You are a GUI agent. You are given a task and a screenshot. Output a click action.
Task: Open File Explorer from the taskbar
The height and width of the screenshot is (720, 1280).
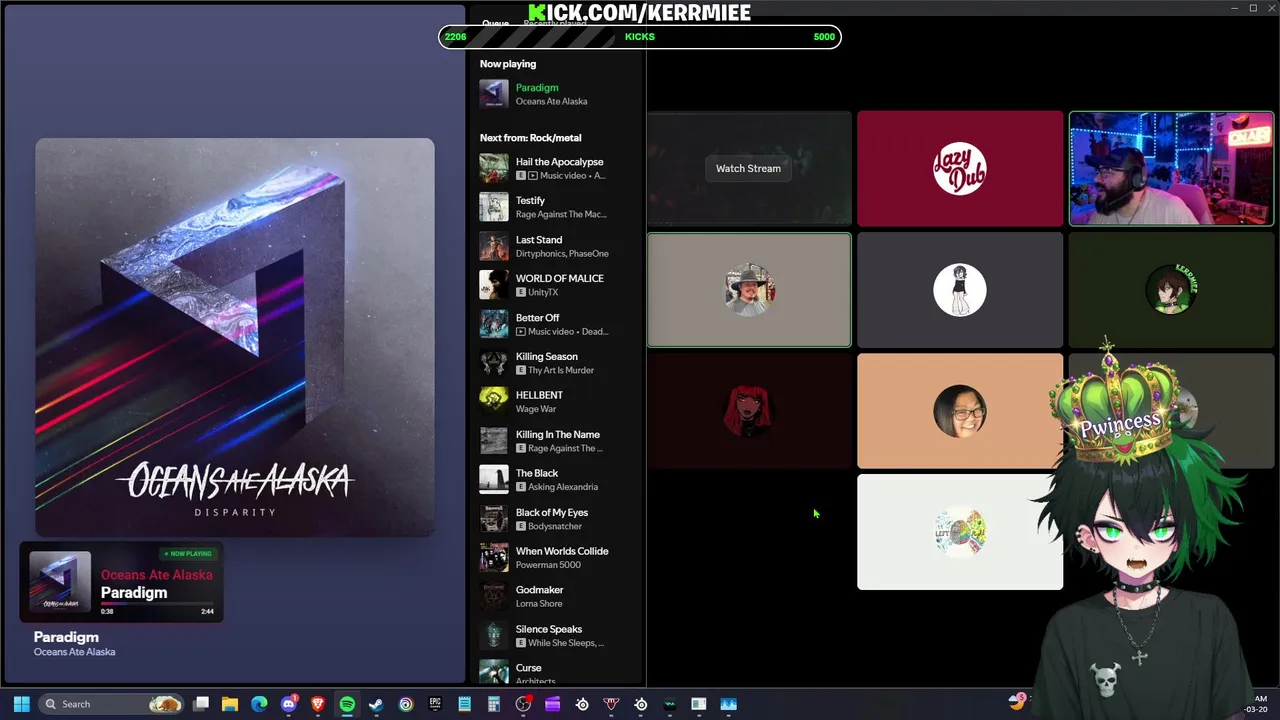230,704
